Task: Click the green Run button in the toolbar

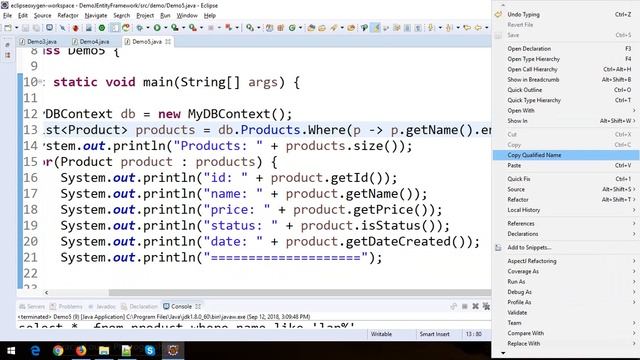Action: coord(157,28)
